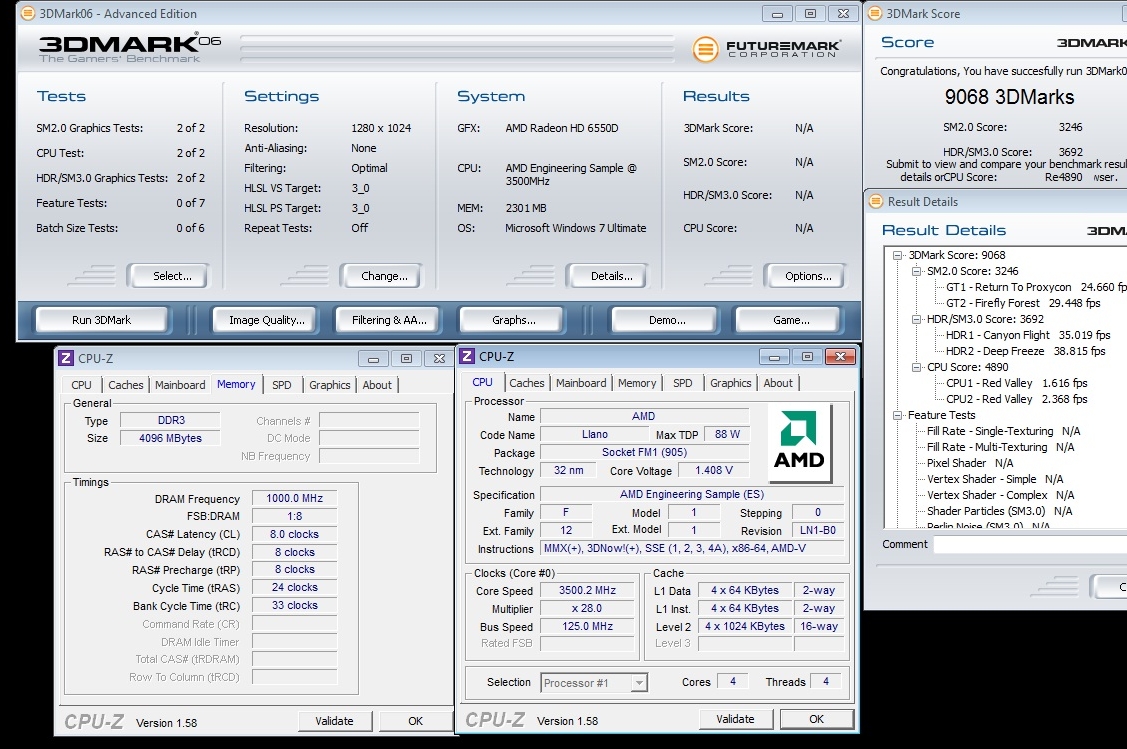Select Vertex Shader - Simple item

pos(995,479)
